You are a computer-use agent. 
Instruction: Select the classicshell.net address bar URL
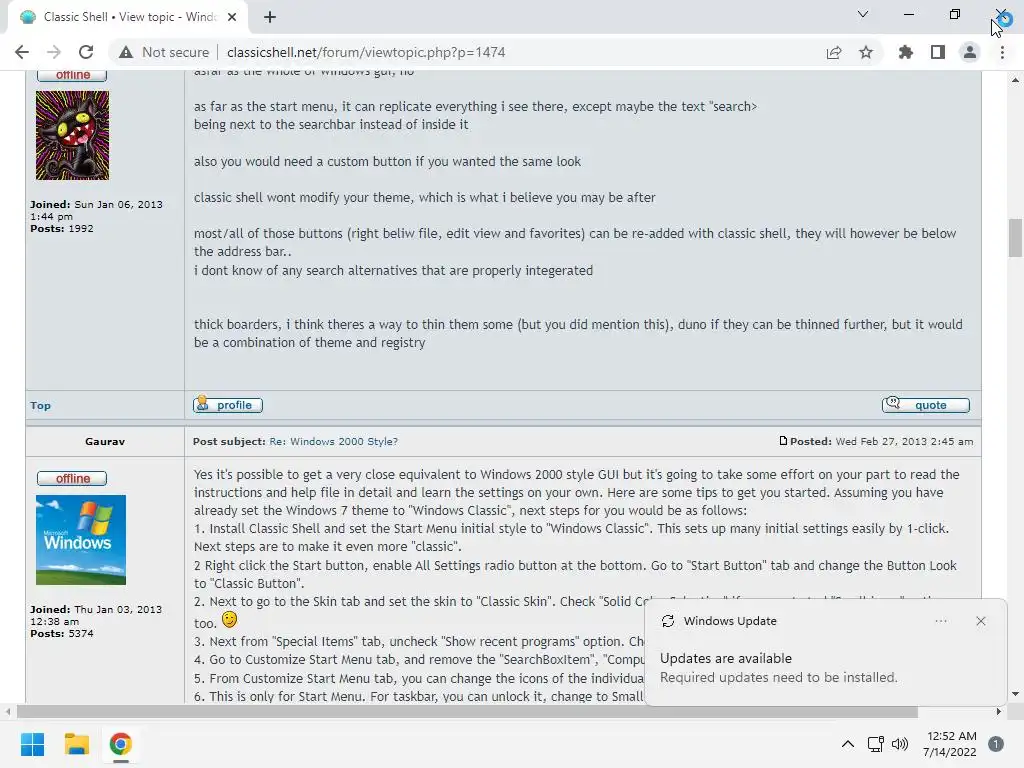pyautogui.click(x=366, y=52)
